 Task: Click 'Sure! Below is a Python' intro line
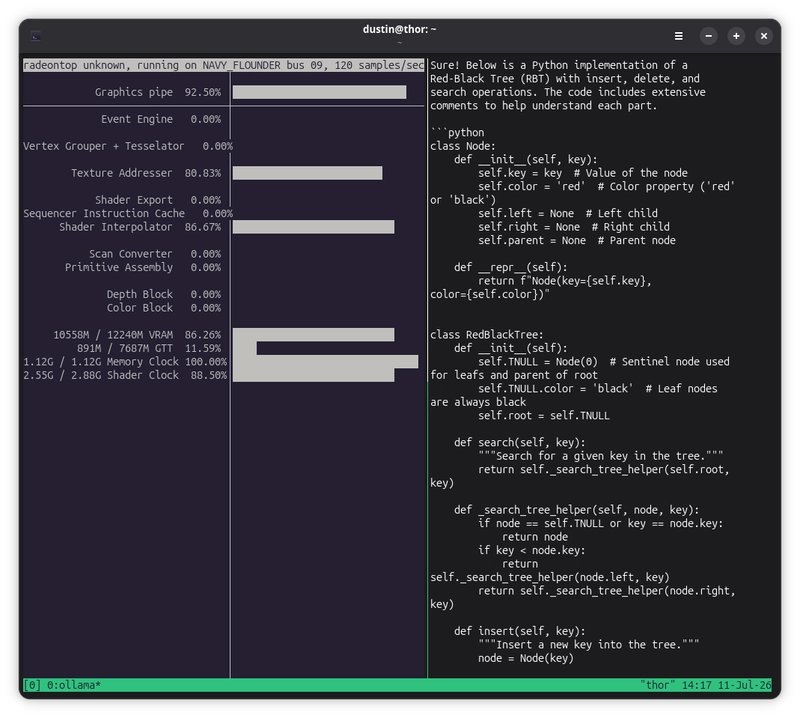click(559, 65)
